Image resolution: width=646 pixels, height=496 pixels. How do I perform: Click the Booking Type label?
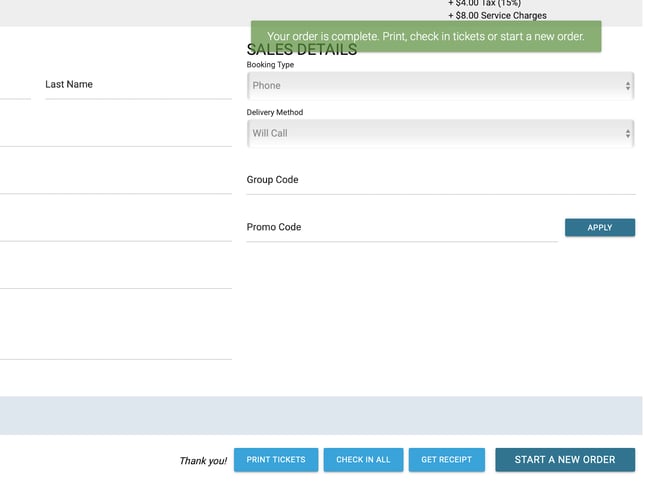tap(270, 65)
